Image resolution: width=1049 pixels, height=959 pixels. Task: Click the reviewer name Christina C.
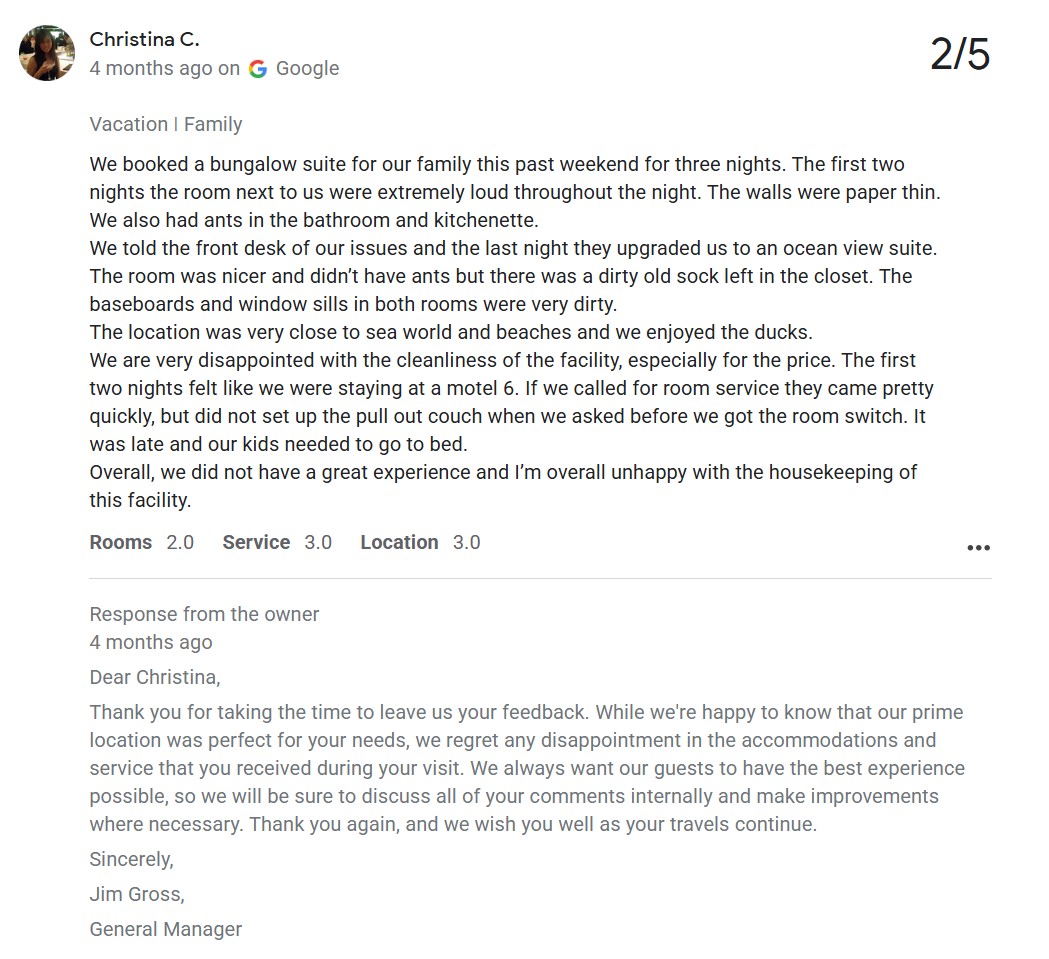(145, 39)
